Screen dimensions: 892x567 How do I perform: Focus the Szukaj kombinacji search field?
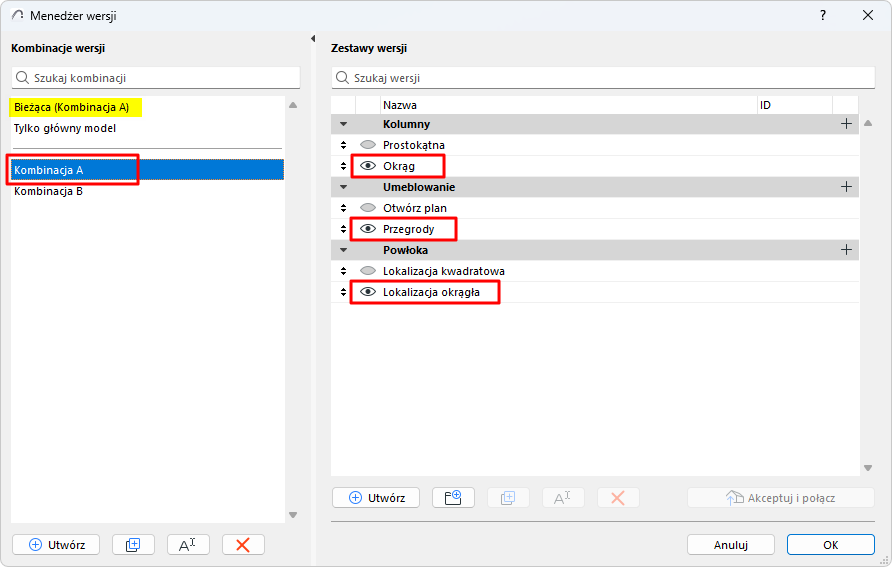(156, 78)
